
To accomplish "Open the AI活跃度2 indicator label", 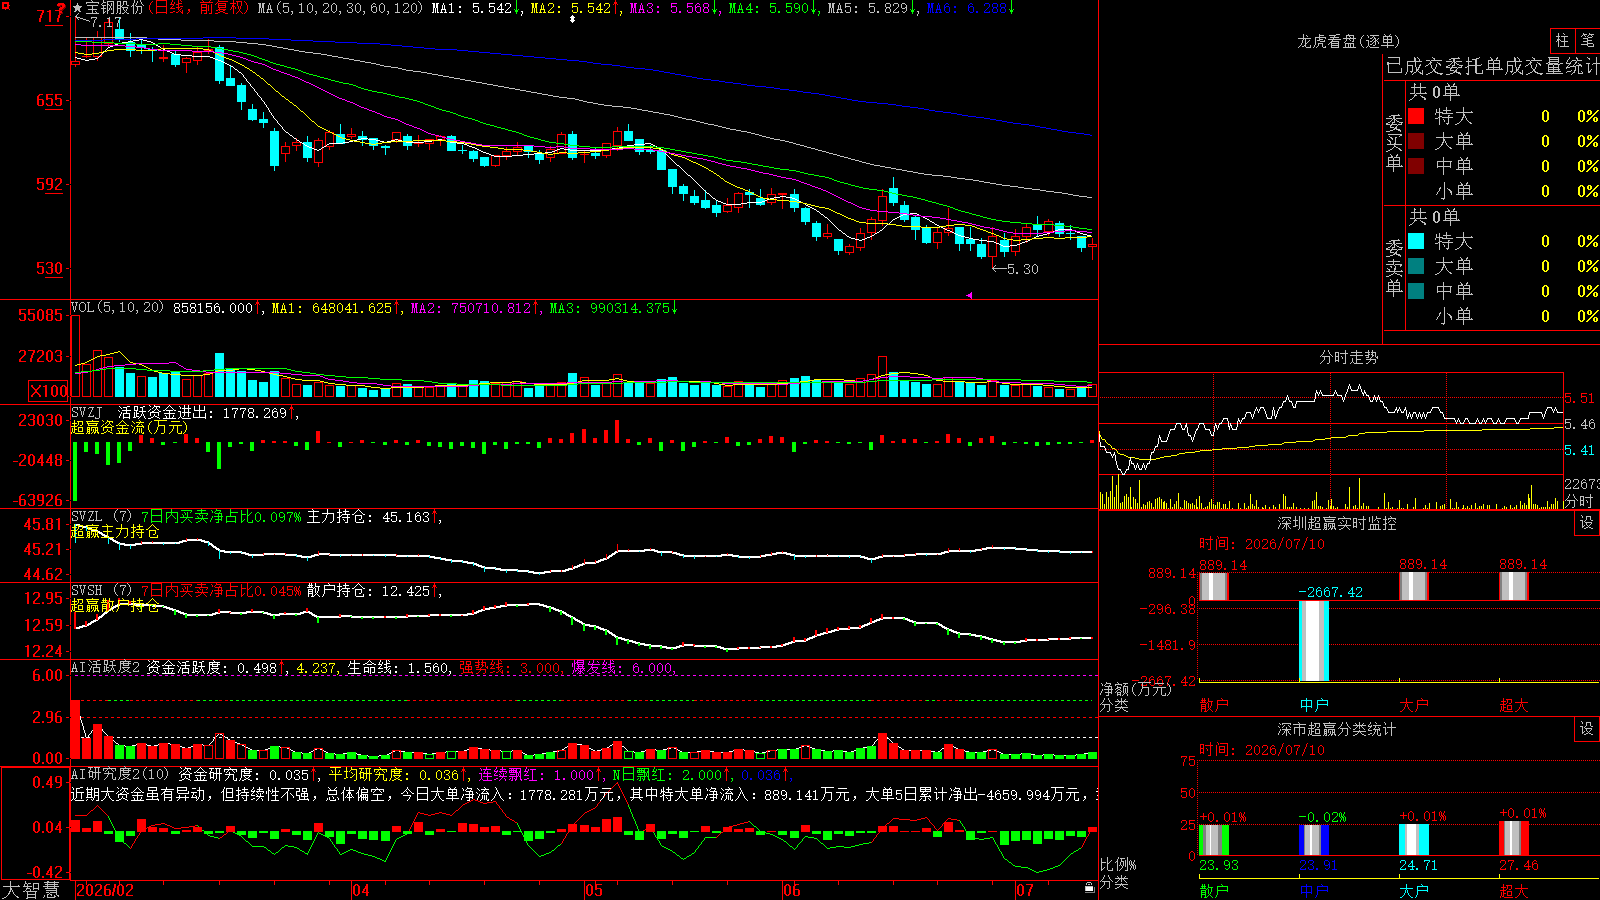I will [105, 667].
